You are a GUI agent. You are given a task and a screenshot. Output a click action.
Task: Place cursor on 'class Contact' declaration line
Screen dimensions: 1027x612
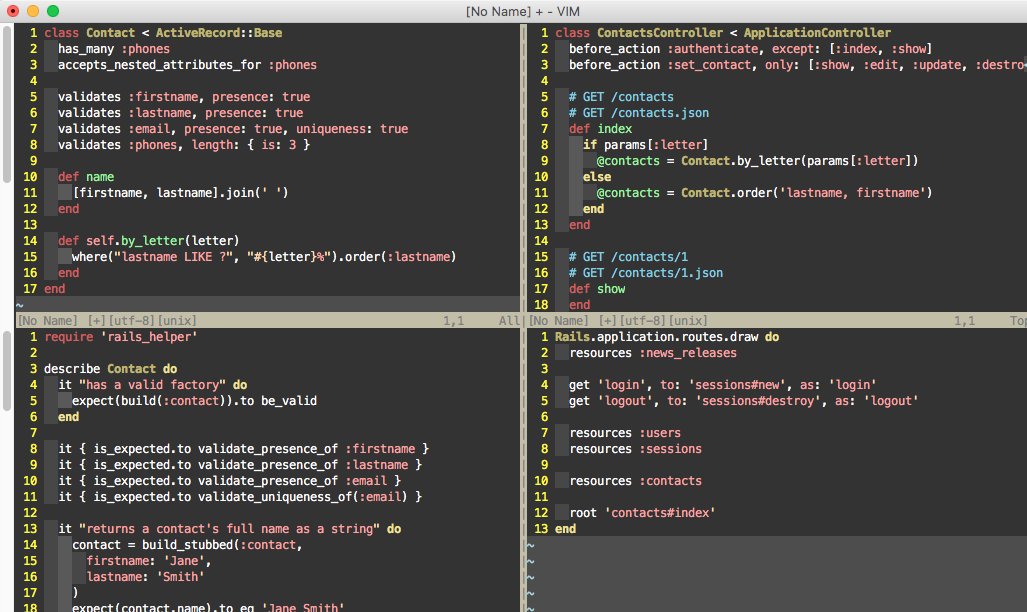point(163,33)
